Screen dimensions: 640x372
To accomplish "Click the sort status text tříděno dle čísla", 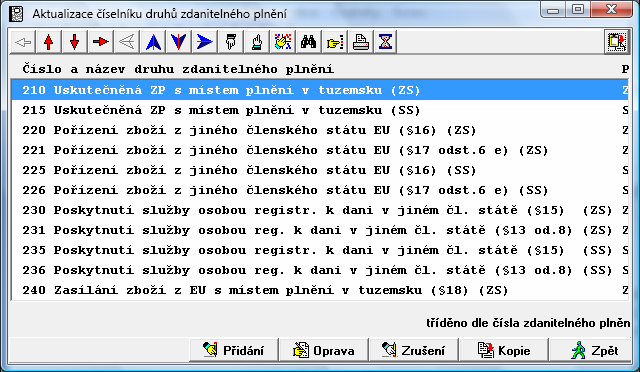I will point(528,323).
